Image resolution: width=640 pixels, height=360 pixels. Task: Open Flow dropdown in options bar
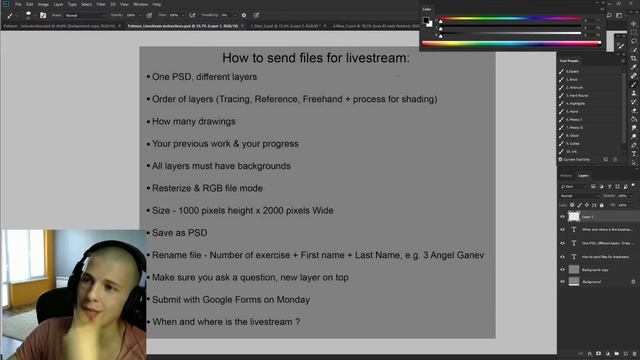(x=183, y=15)
